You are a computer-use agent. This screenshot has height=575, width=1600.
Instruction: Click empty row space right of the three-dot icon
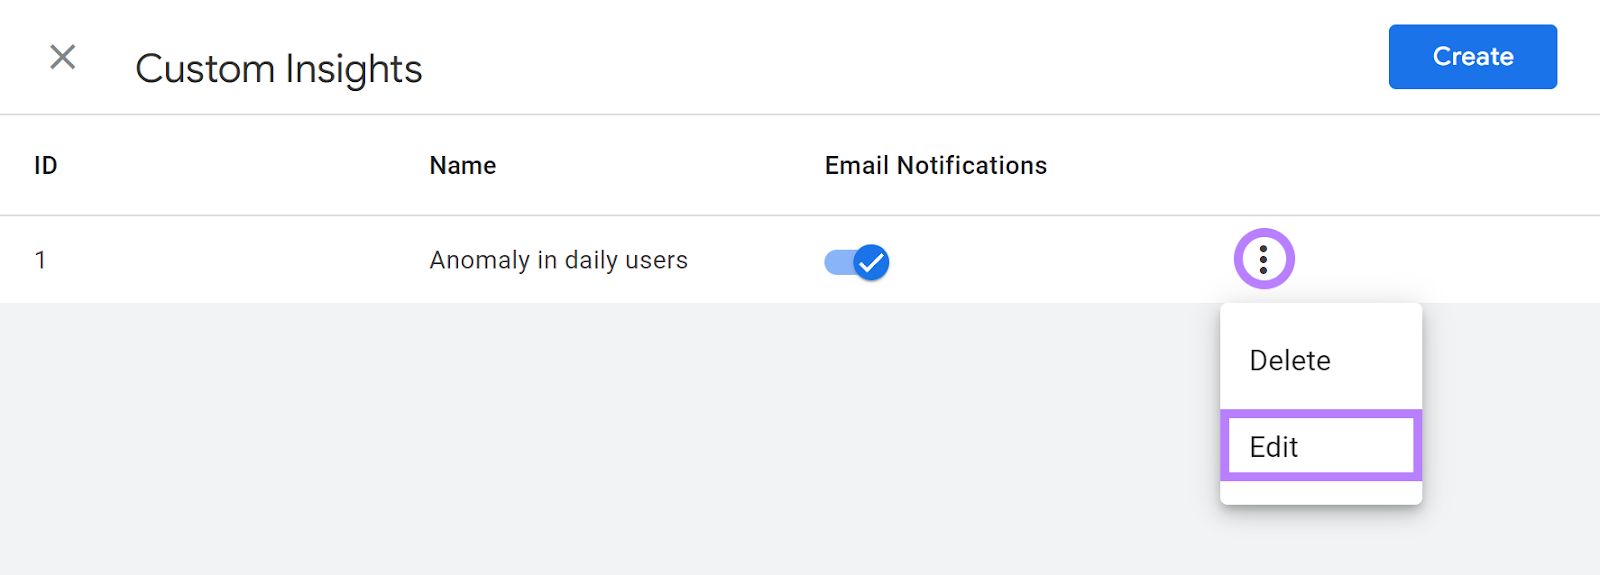1450,260
